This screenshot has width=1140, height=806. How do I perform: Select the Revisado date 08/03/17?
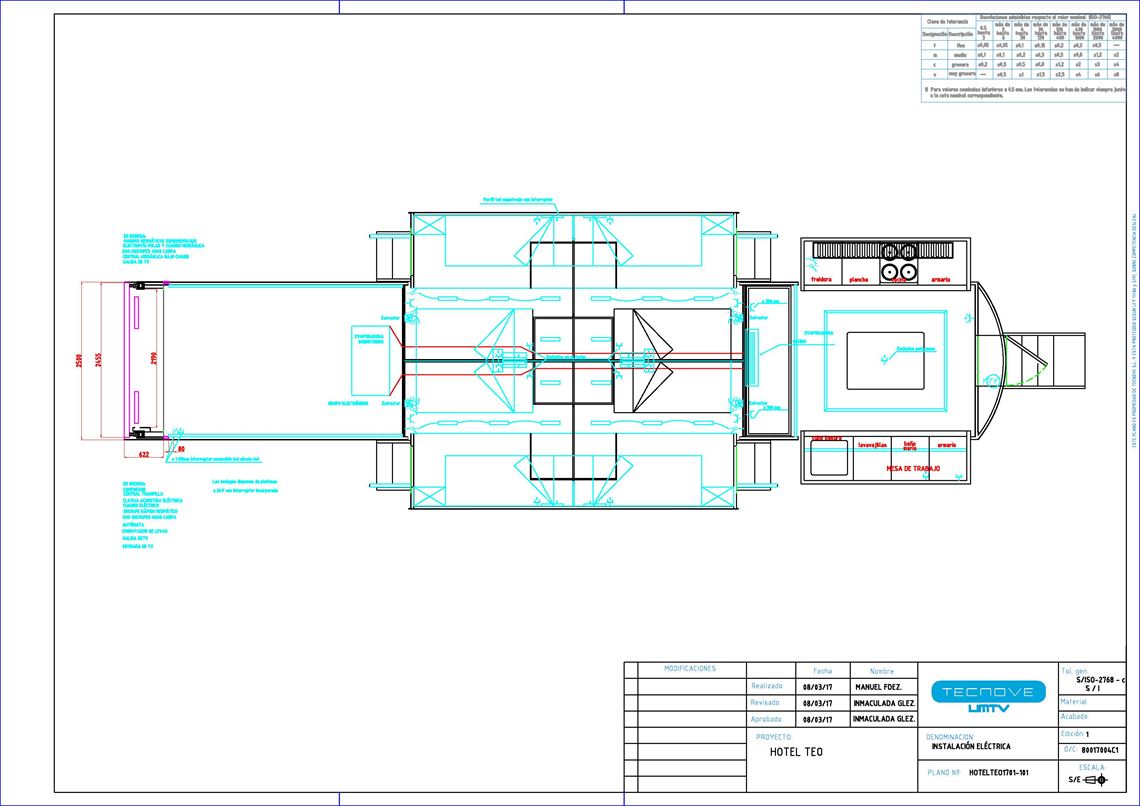pos(816,702)
